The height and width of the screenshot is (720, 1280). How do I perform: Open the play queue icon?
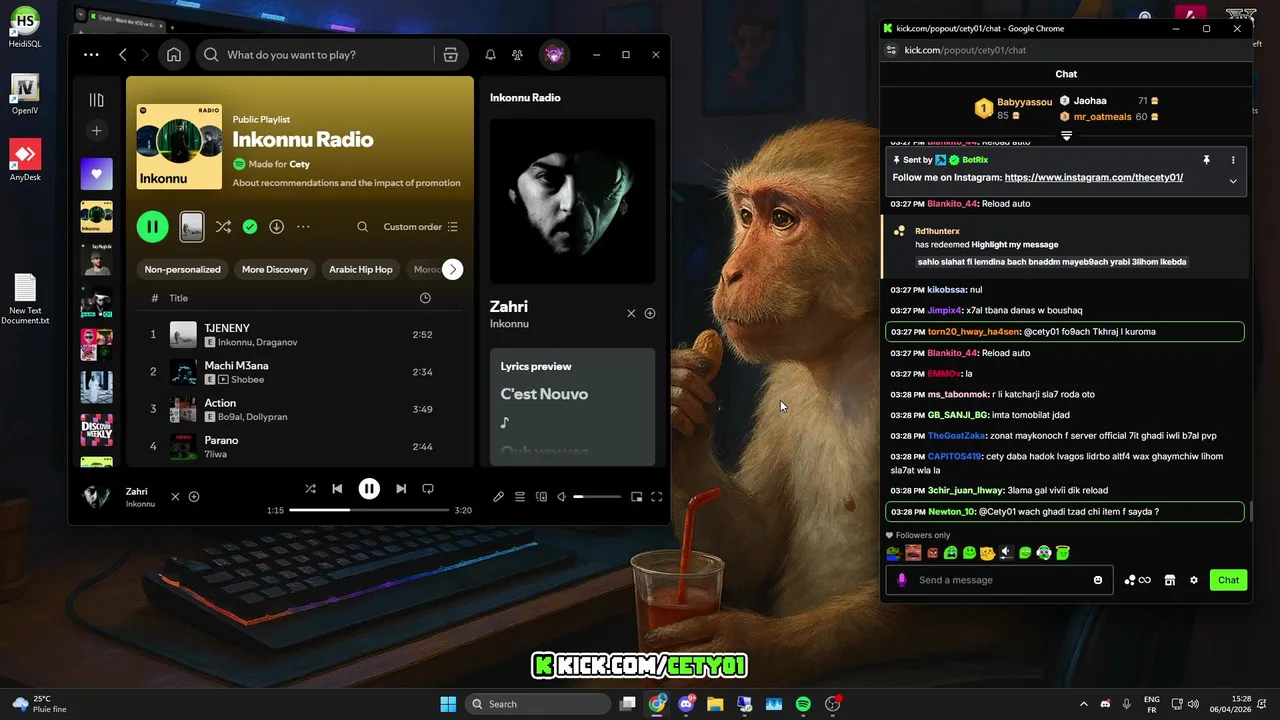pos(520,496)
